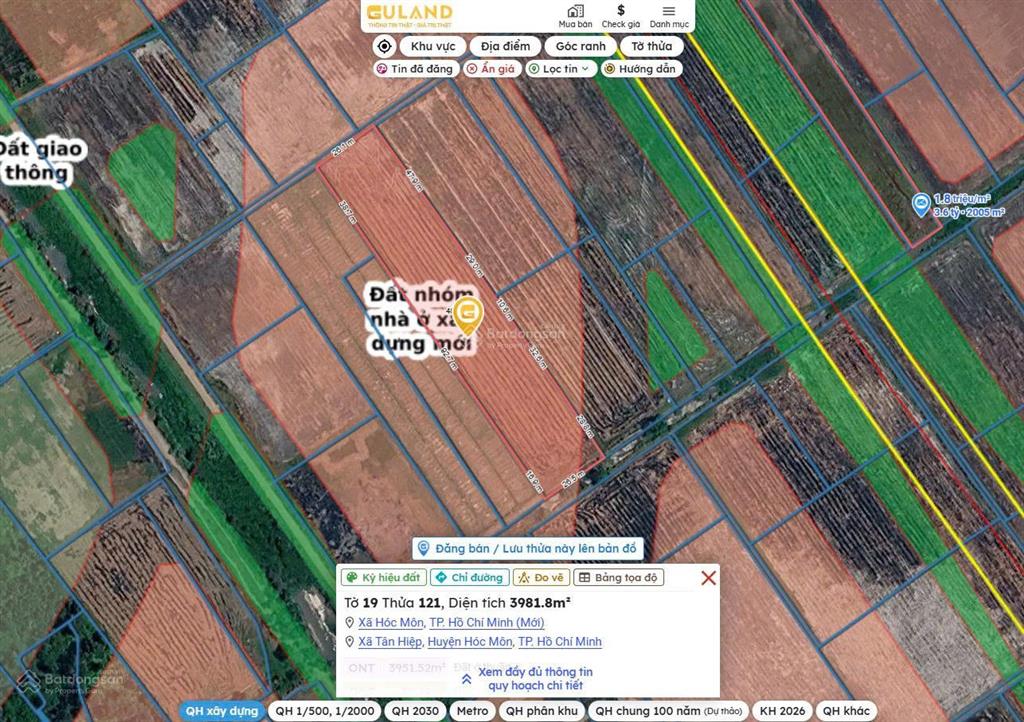1024x722 pixels.
Task: Toggle Tin đã đăng listings
Action: click(x=414, y=69)
